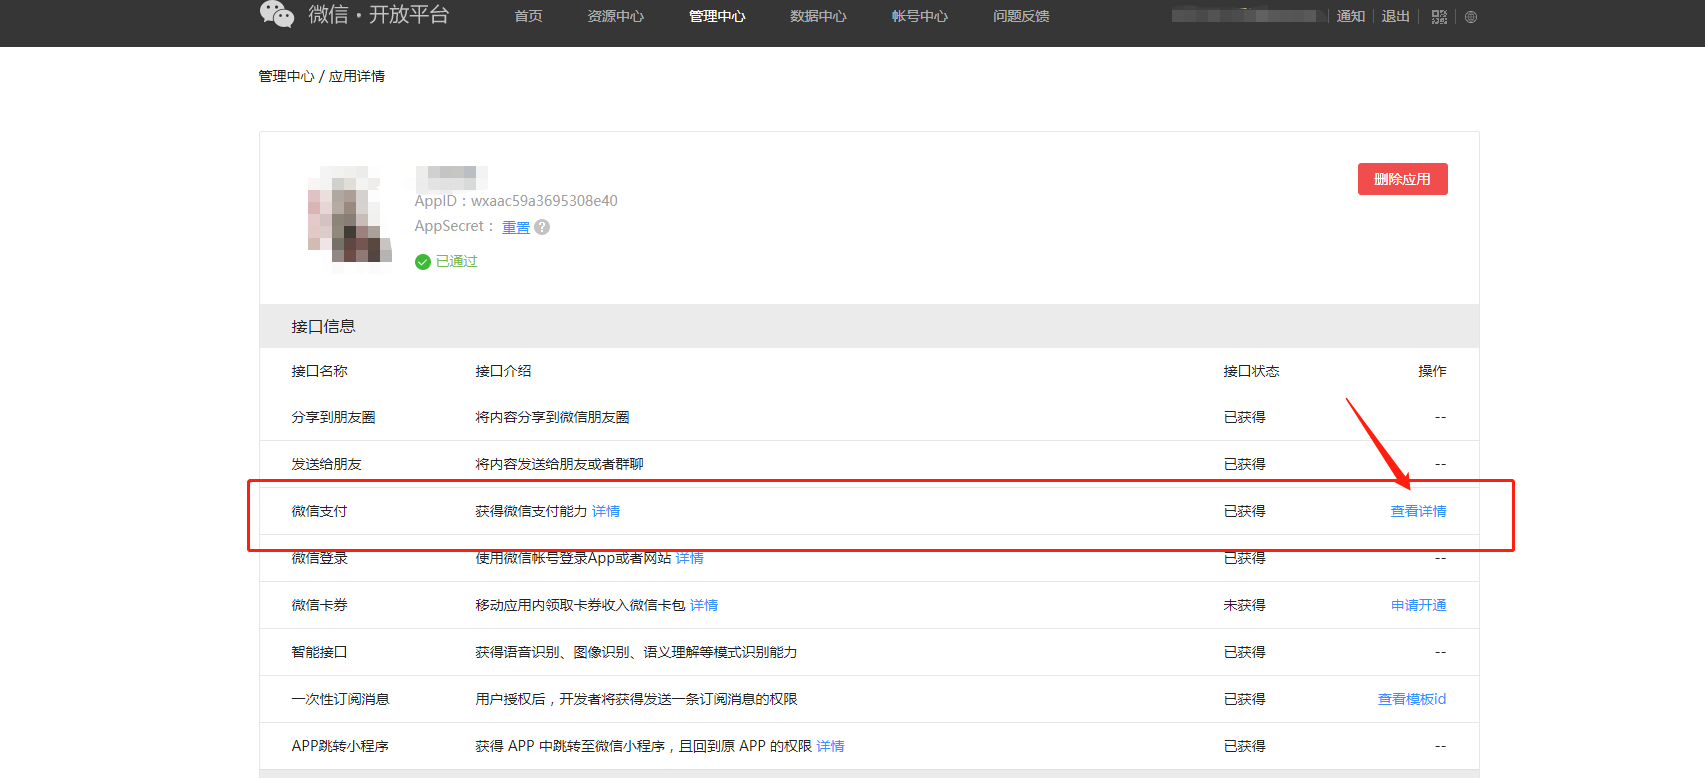
Task: Click the globe language icon
Action: pos(1470,17)
